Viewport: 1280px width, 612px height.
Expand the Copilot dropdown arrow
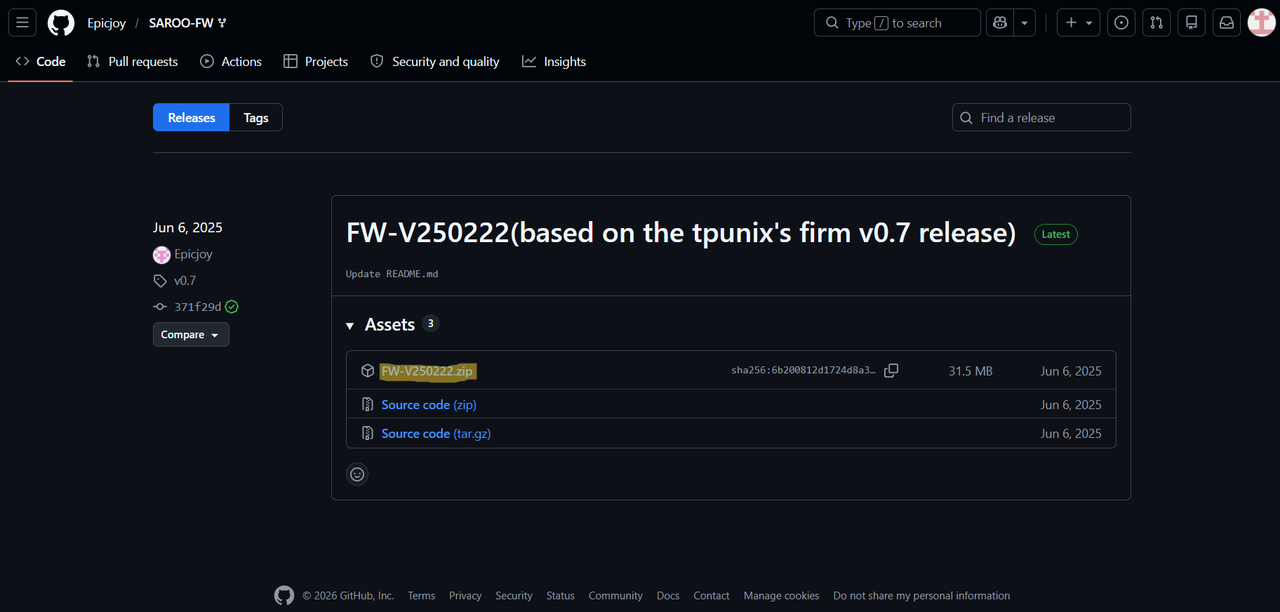point(1025,22)
